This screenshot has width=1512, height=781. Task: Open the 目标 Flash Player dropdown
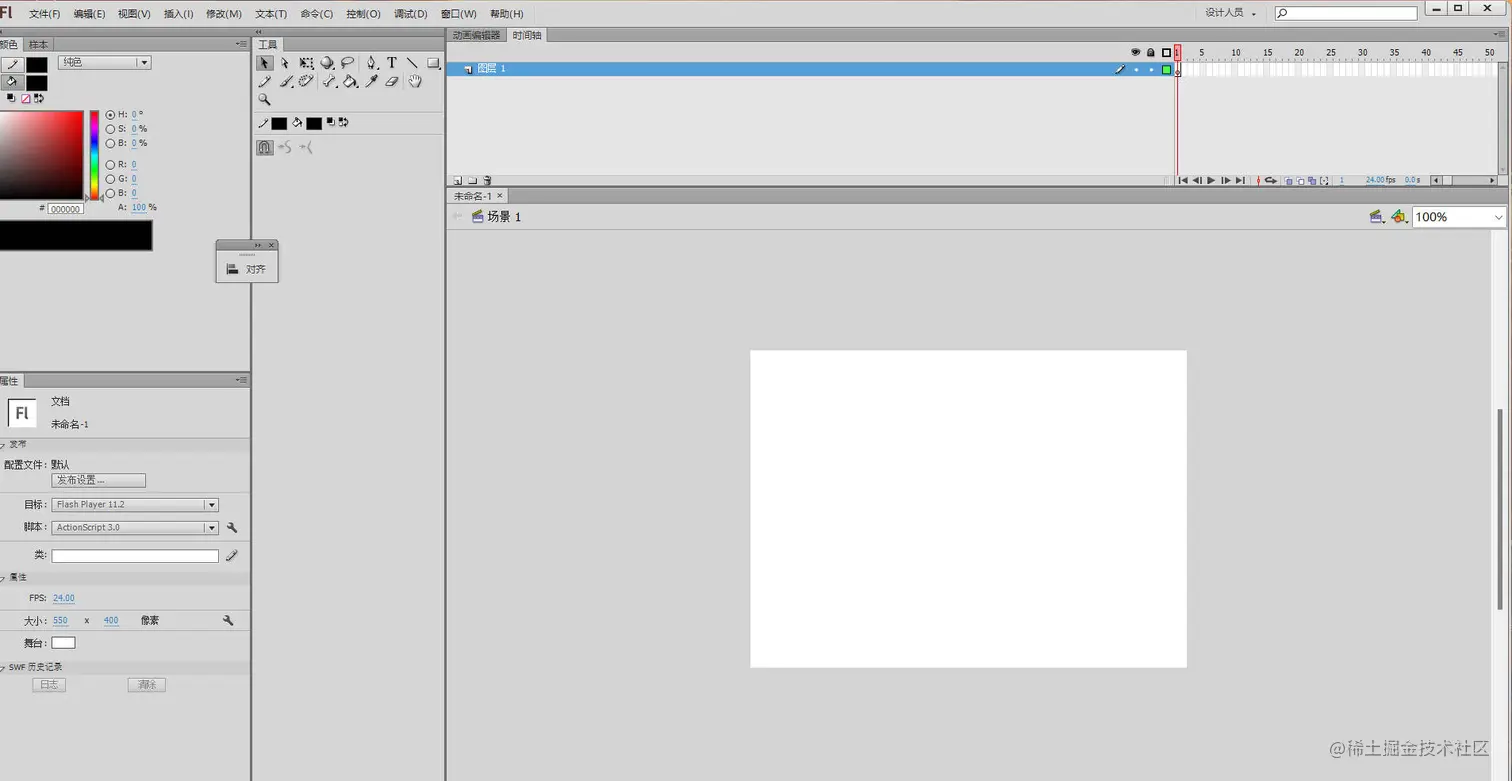point(211,505)
